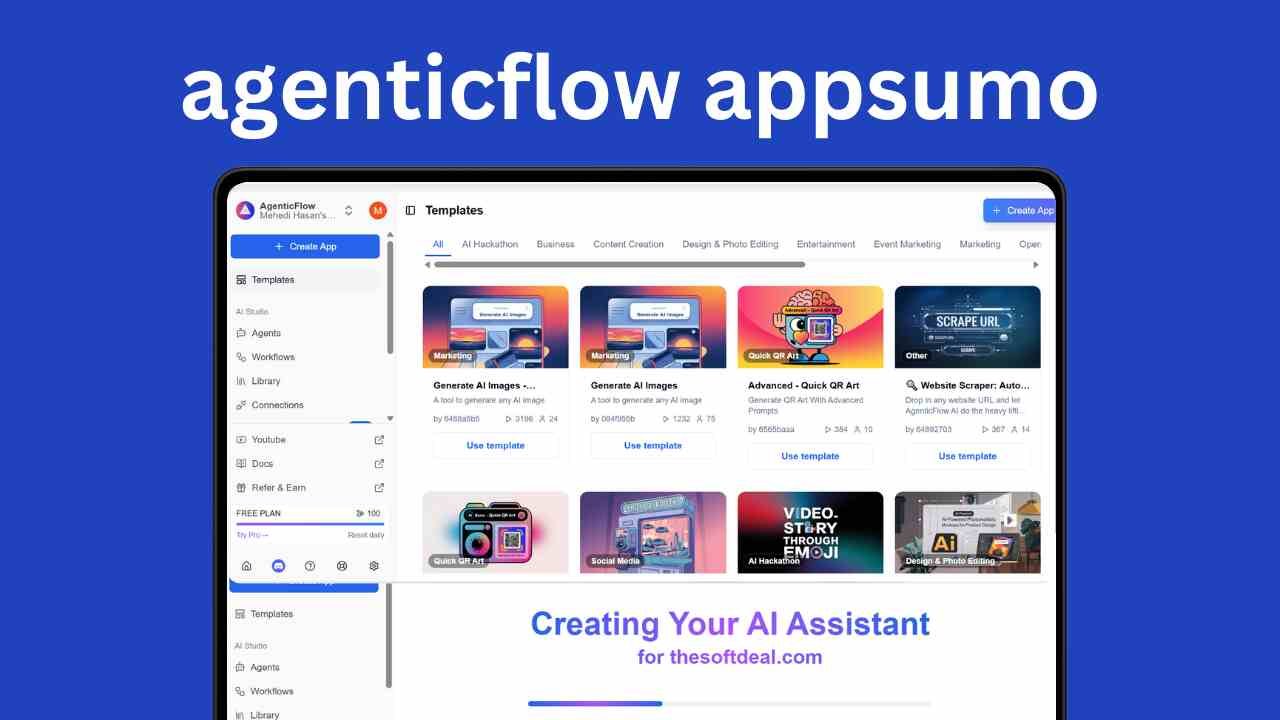The height and width of the screenshot is (720, 1280).
Task: Use template for Website Scraper card
Action: coord(968,456)
